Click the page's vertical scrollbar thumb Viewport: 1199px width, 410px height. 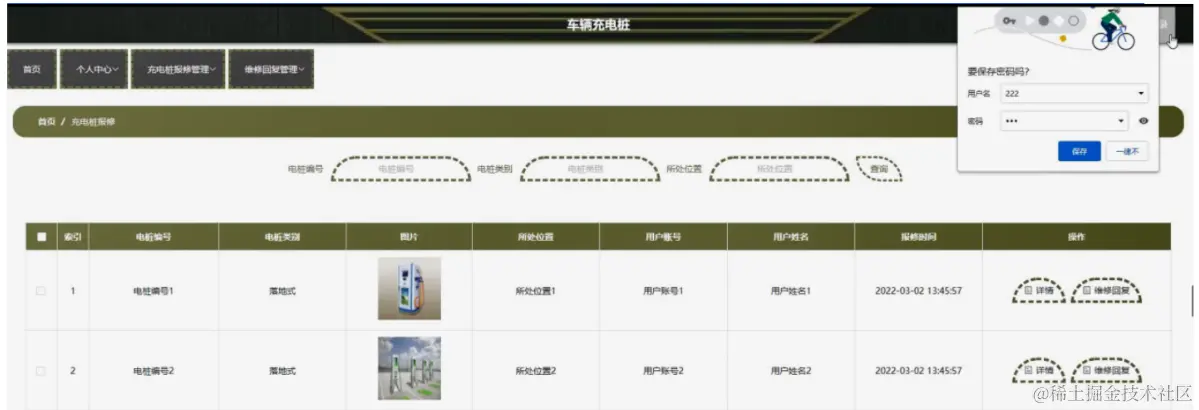1192,301
